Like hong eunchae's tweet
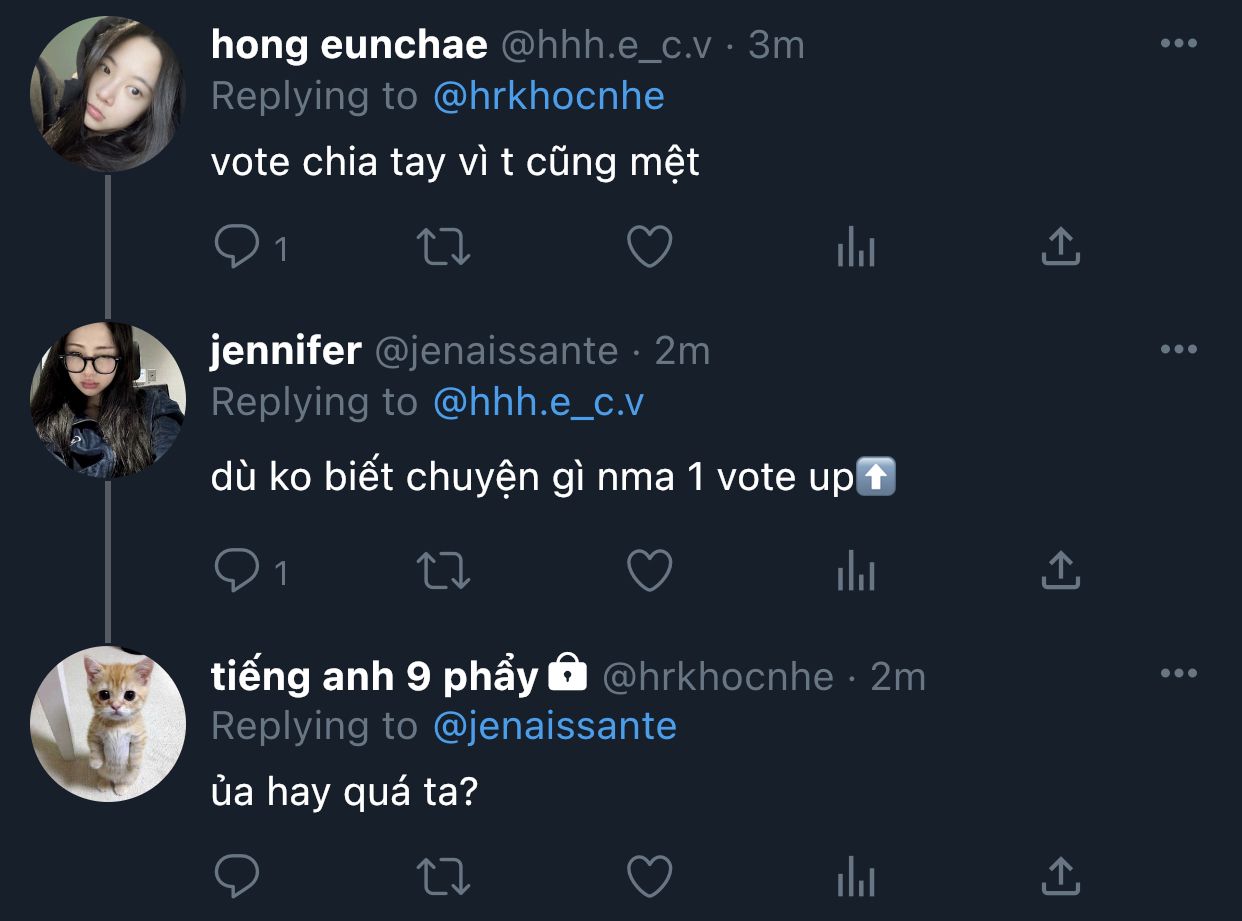 tap(649, 247)
